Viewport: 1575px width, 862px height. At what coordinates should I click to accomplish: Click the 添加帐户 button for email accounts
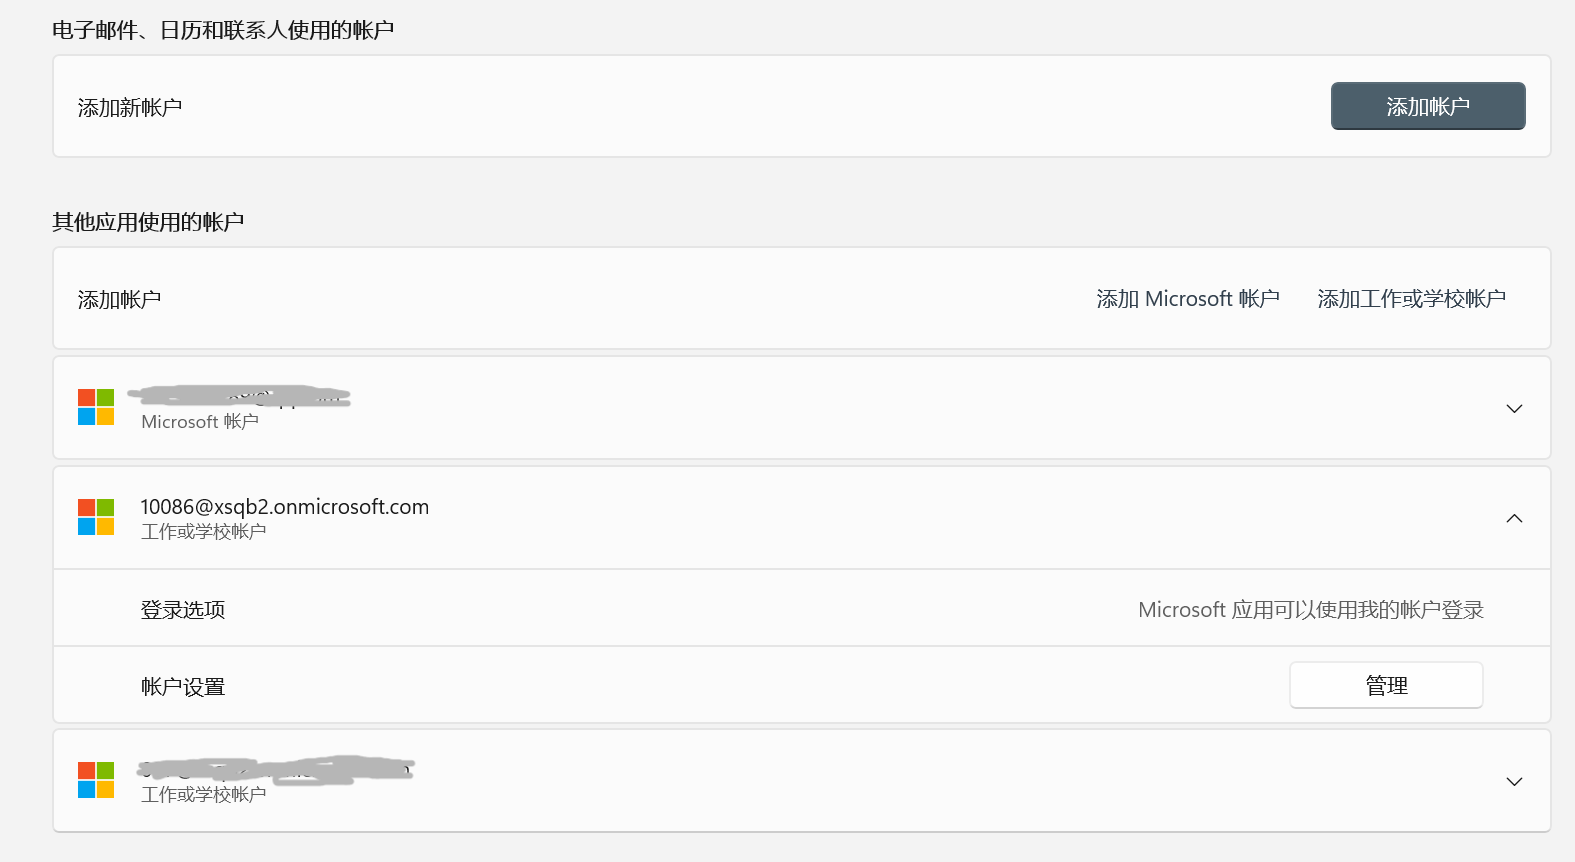click(1427, 106)
